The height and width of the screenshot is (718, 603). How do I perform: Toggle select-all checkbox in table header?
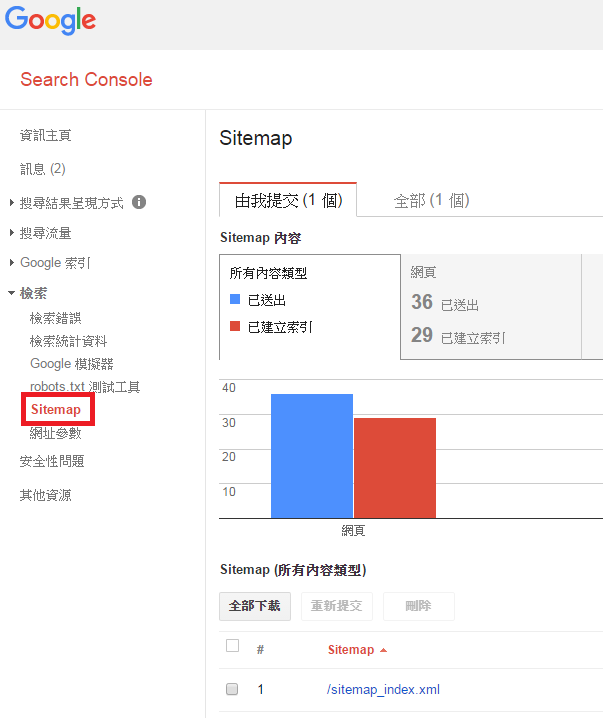pos(233,646)
